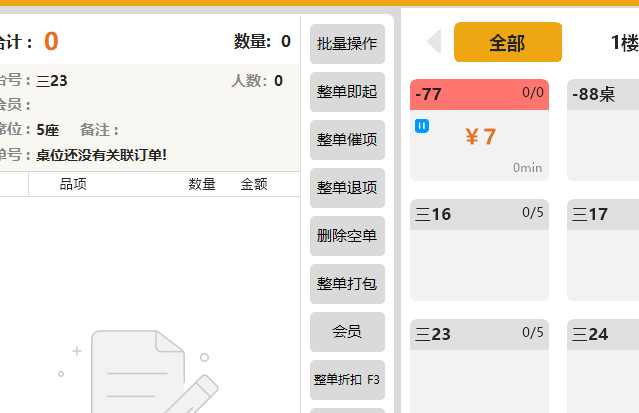Select table 三16
This screenshot has height=413, width=639.
[x=479, y=250]
